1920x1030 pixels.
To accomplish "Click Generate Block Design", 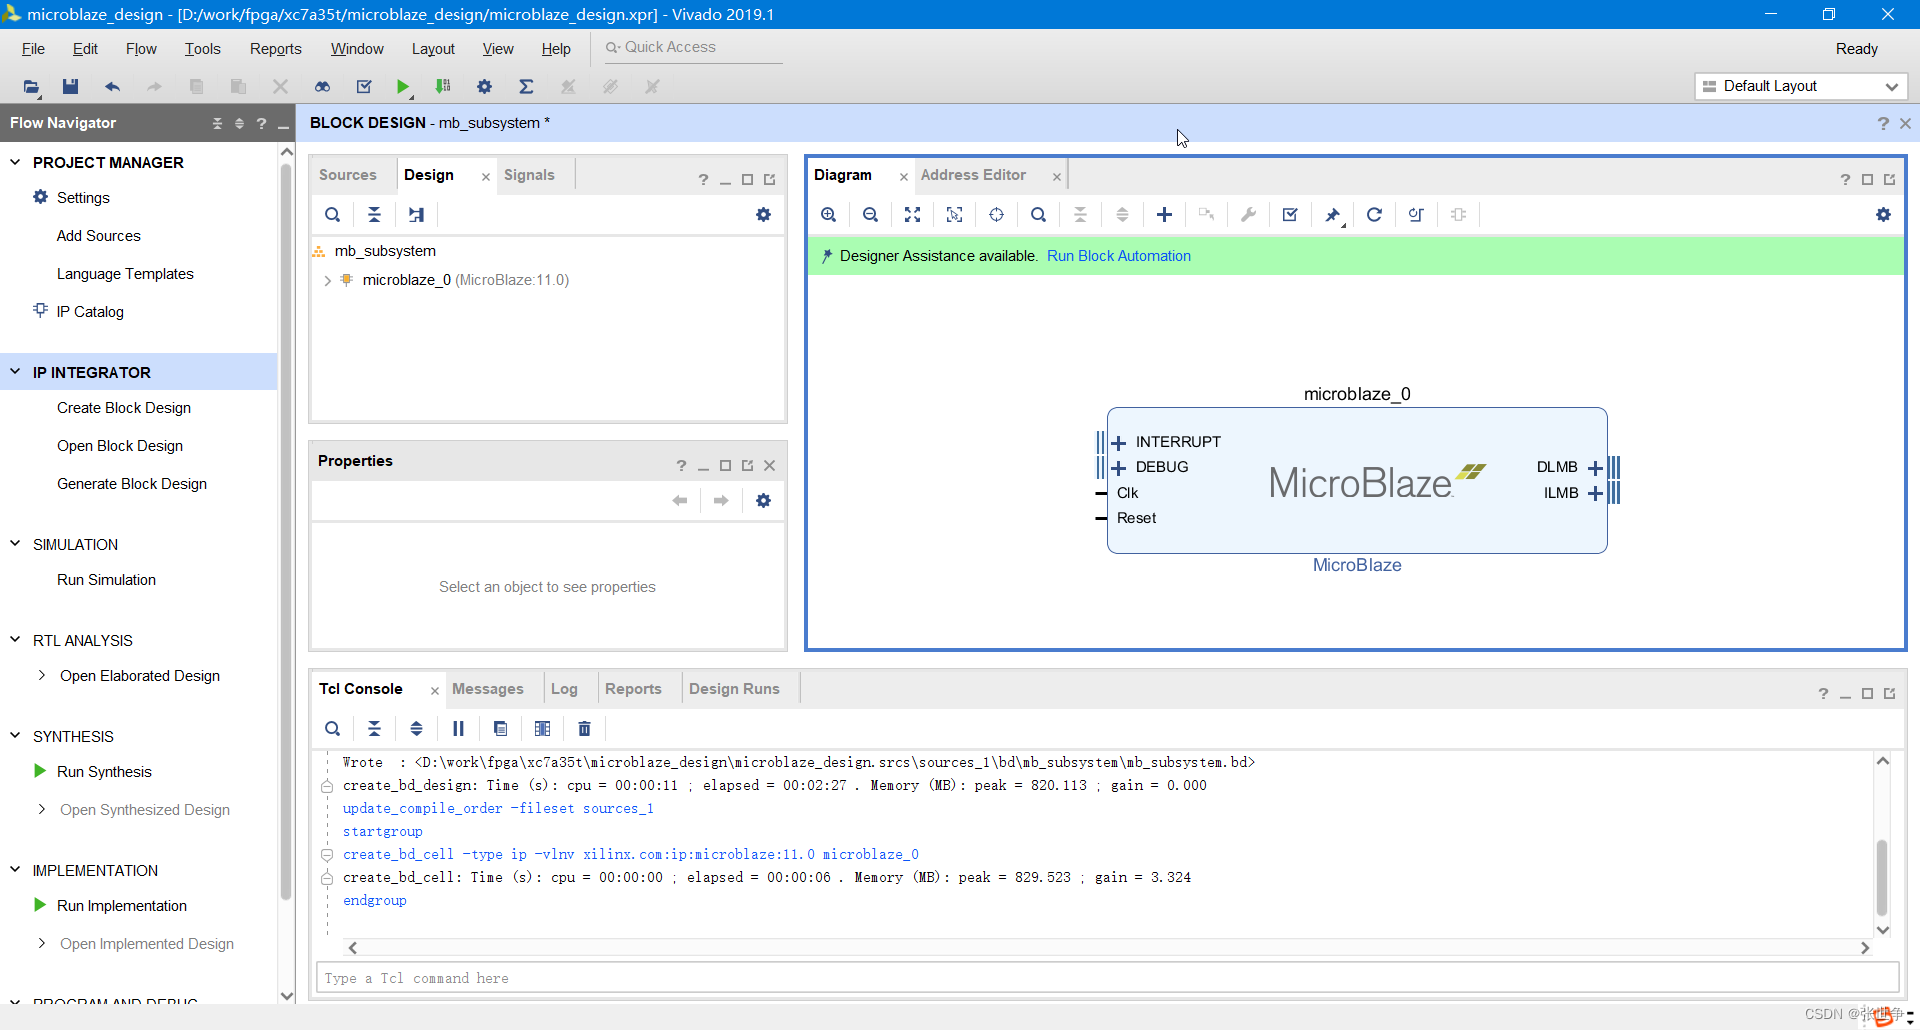I will pos(132,484).
